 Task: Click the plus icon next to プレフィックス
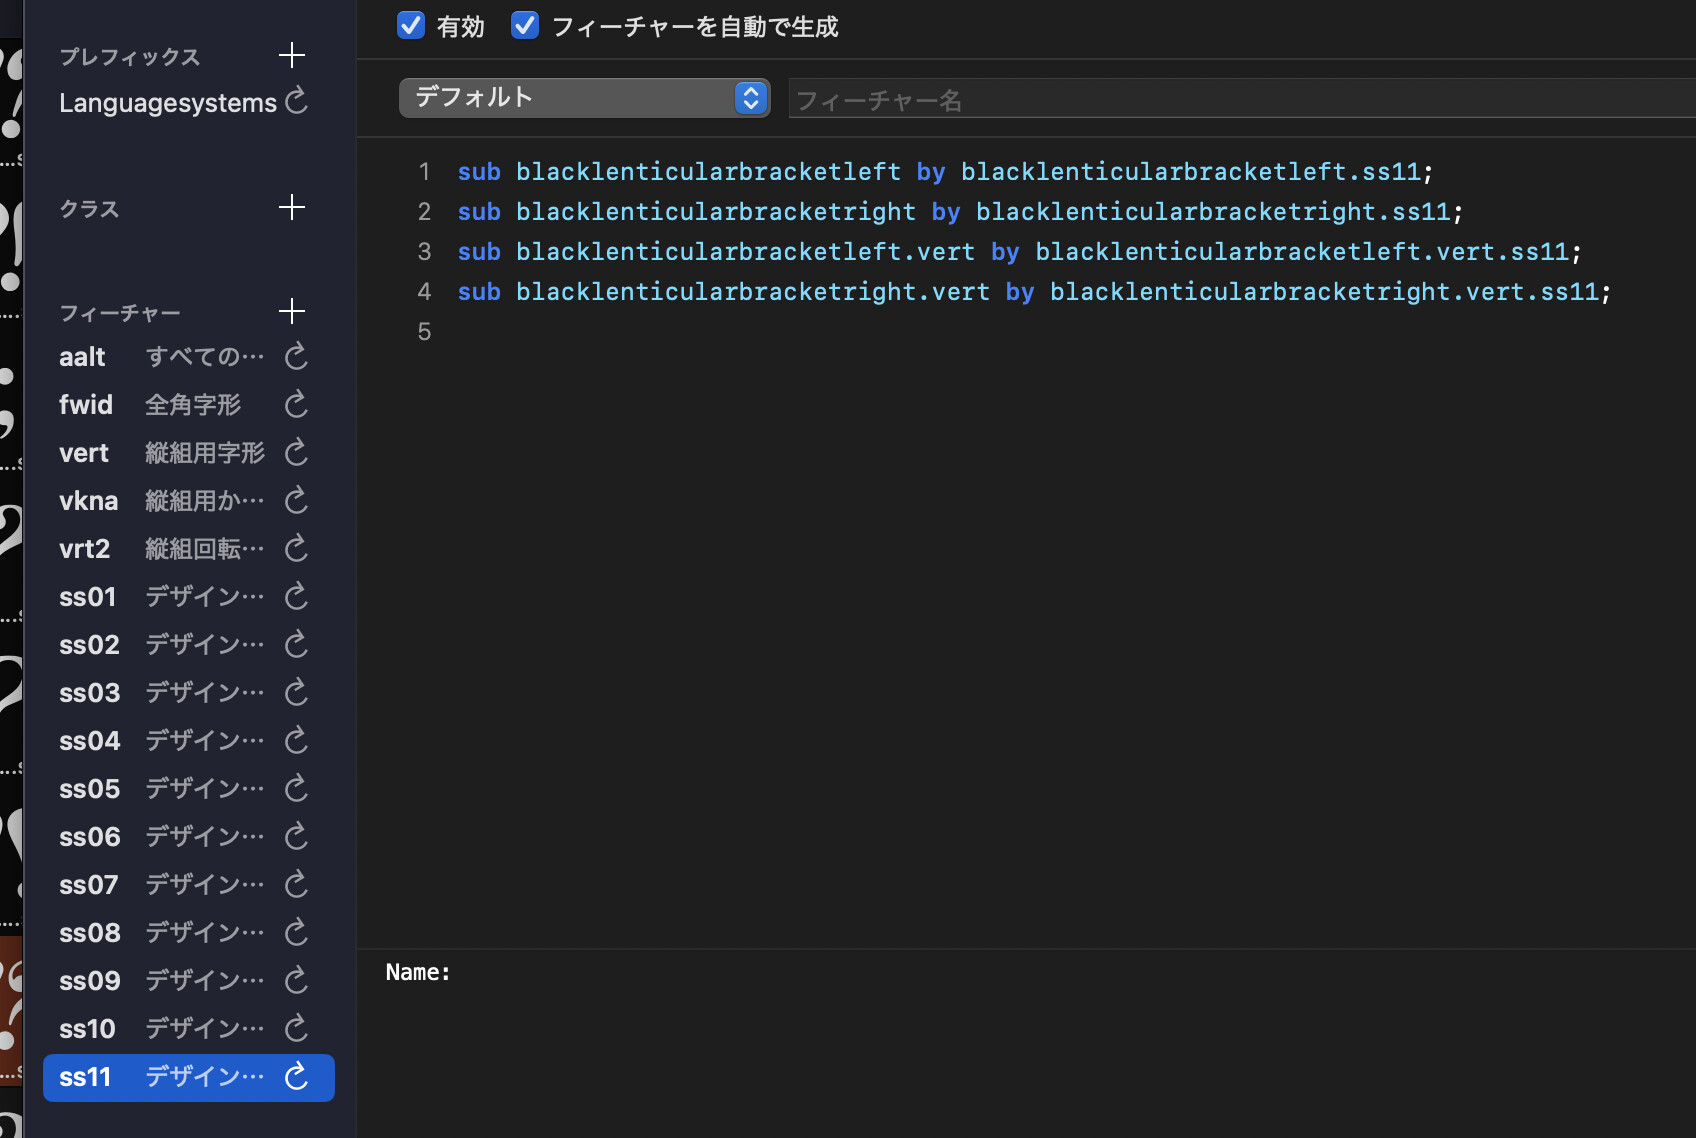[291, 55]
